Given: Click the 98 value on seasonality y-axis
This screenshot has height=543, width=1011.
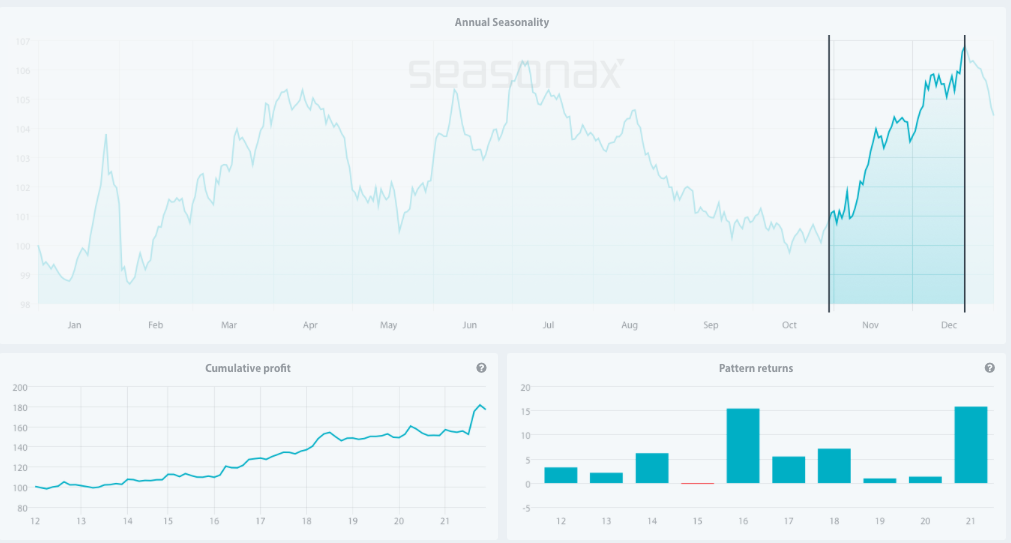Looking at the screenshot, I should [25, 304].
